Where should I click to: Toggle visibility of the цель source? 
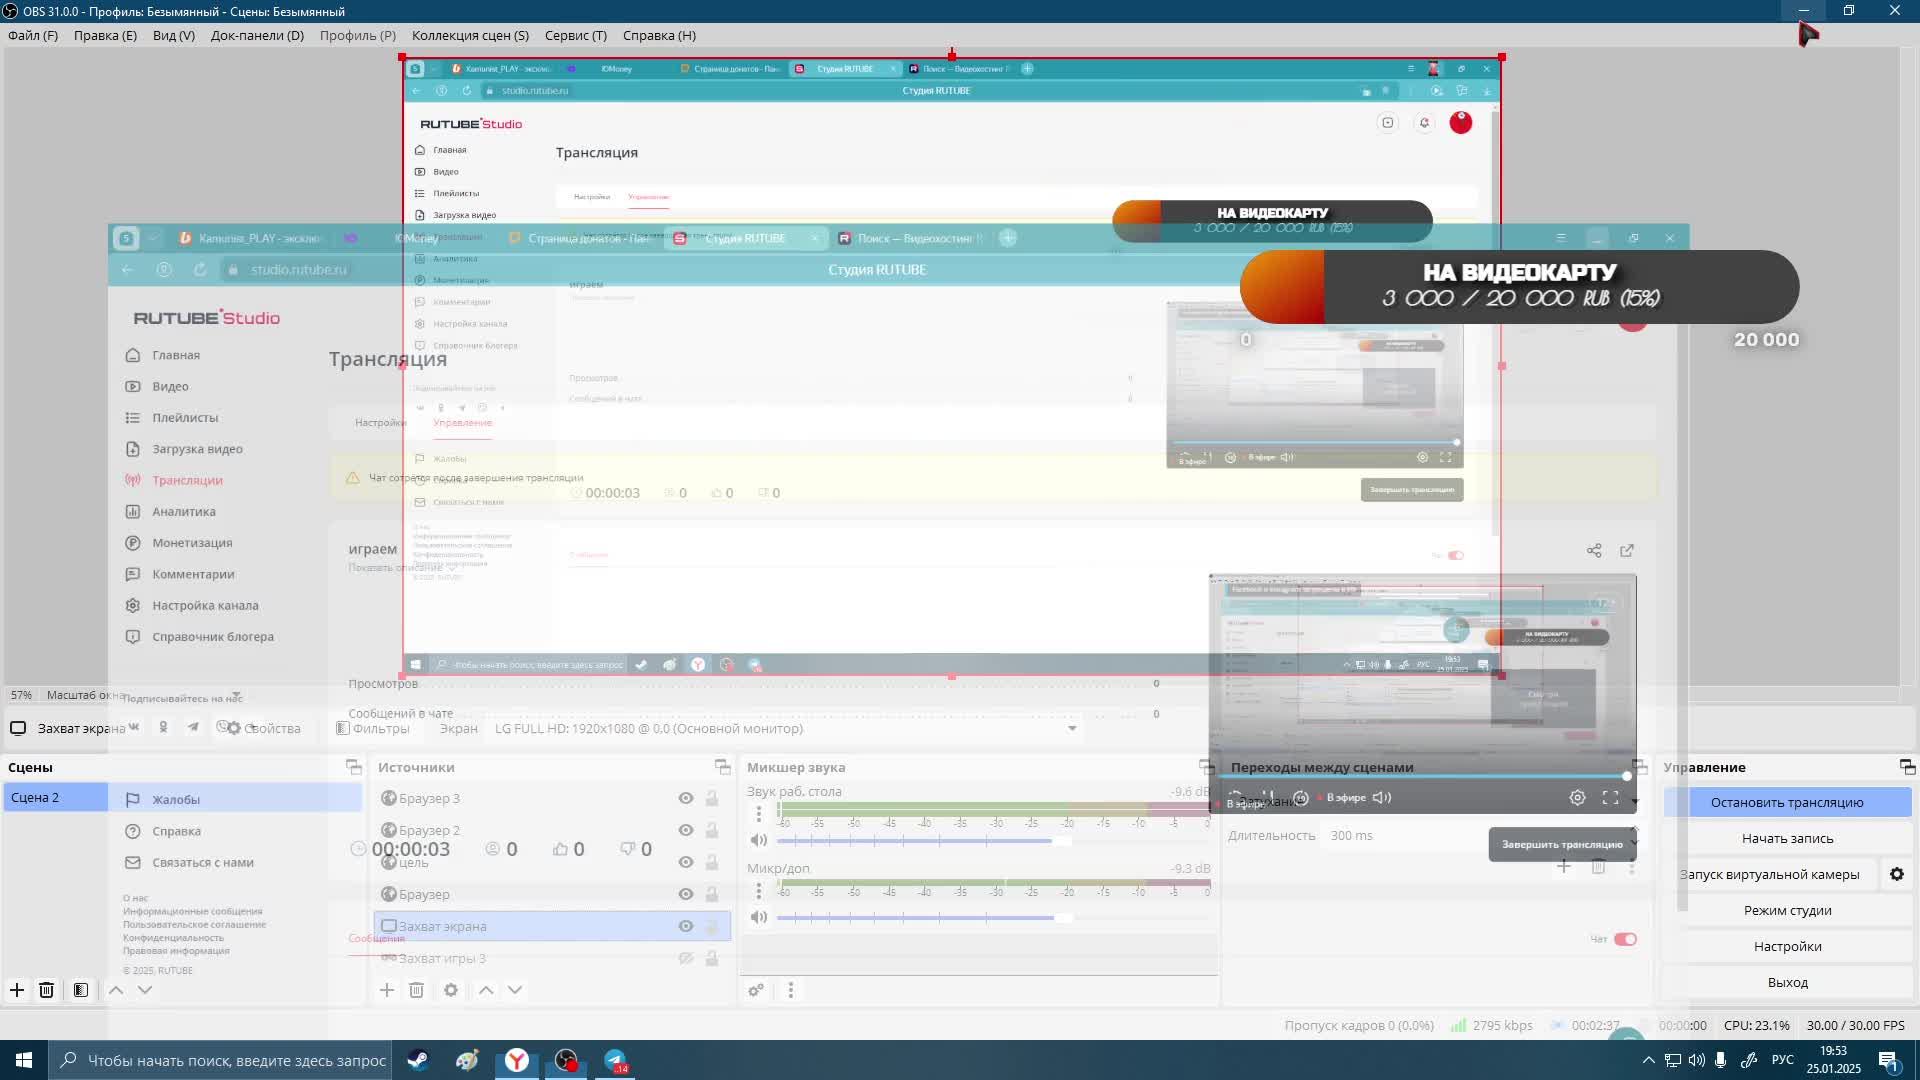pyautogui.click(x=686, y=862)
